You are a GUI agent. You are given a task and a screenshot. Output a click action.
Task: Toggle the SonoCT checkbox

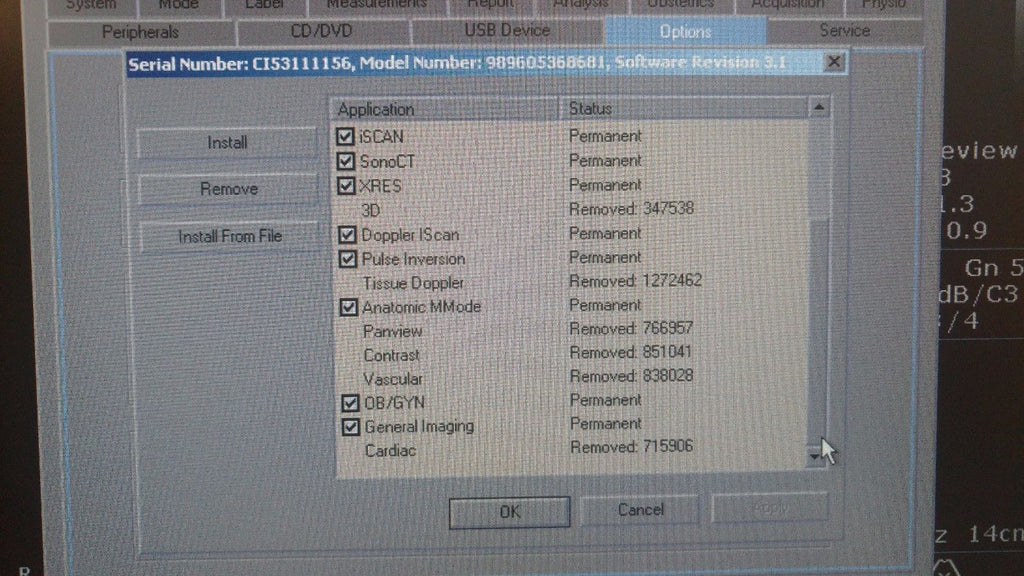[346, 161]
